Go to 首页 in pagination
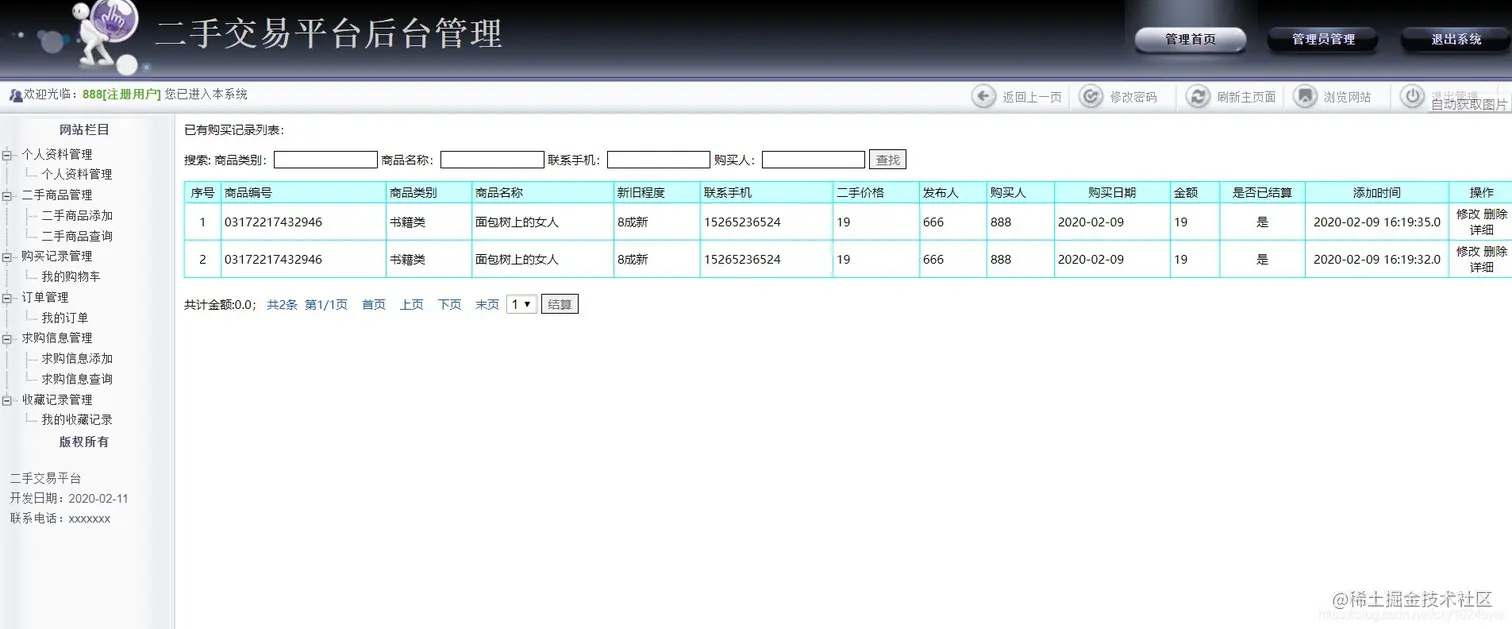 [374, 305]
